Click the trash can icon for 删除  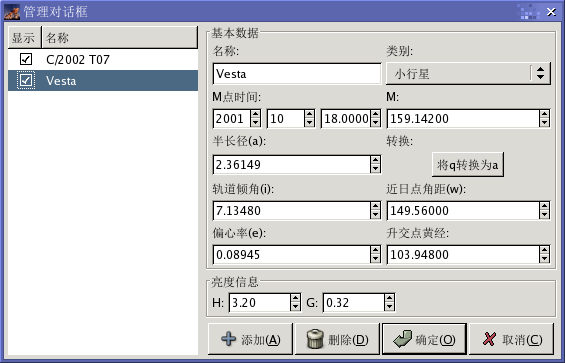315,339
